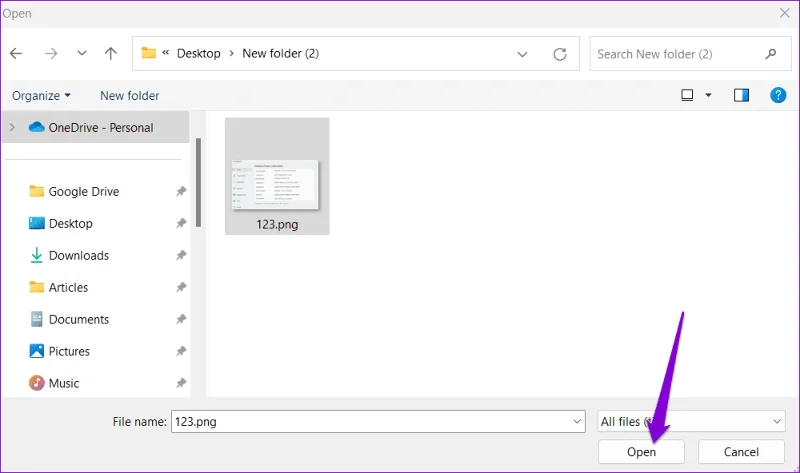The image size is (800, 473).
Task: Select Desktop in the address breadcrumb
Action: [x=198, y=54]
